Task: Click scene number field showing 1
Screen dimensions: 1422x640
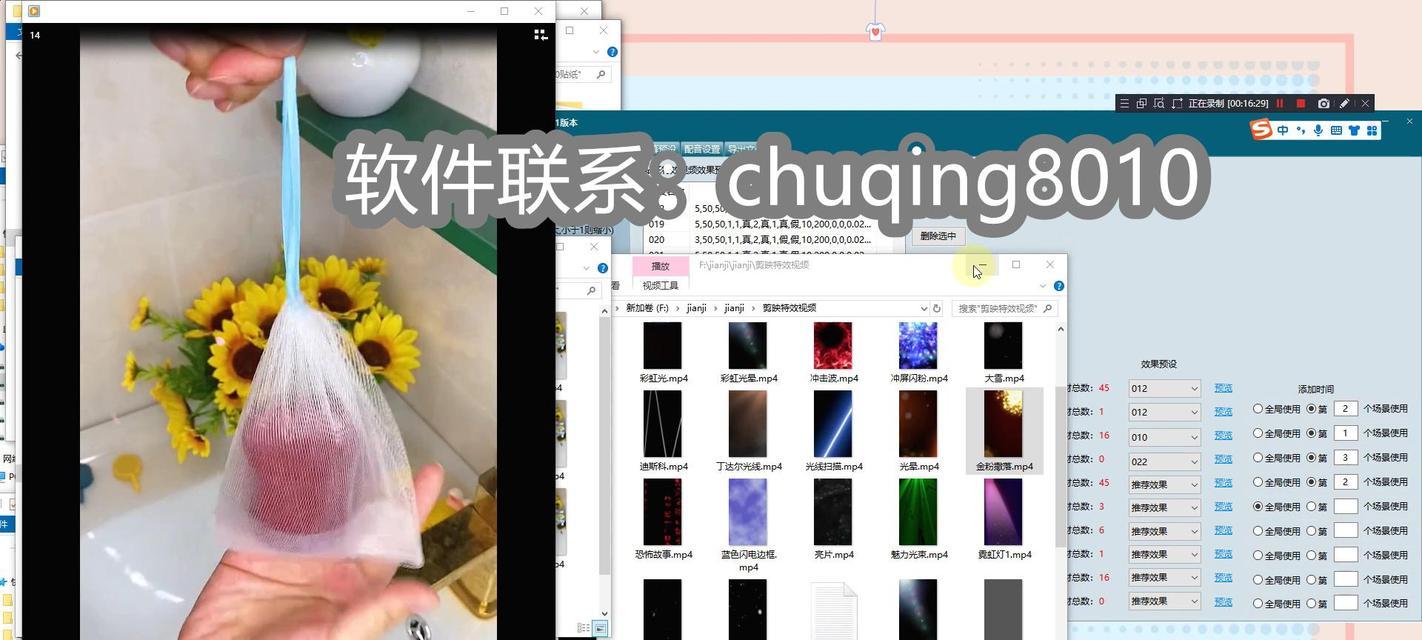Action: click(x=1346, y=433)
